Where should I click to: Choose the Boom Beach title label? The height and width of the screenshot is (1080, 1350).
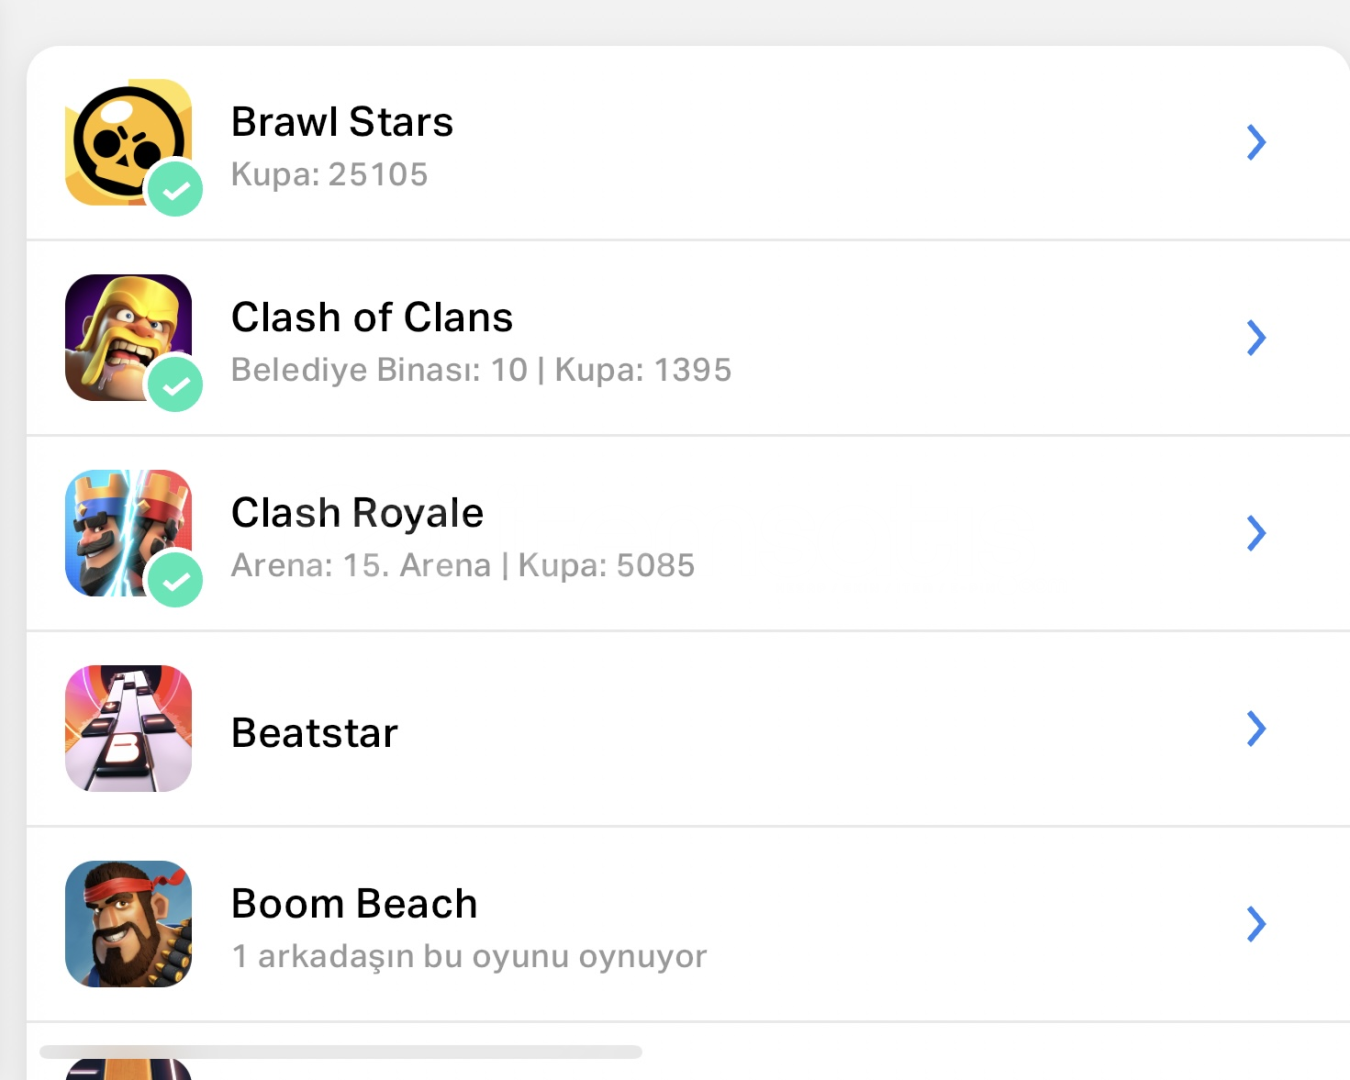354,904
